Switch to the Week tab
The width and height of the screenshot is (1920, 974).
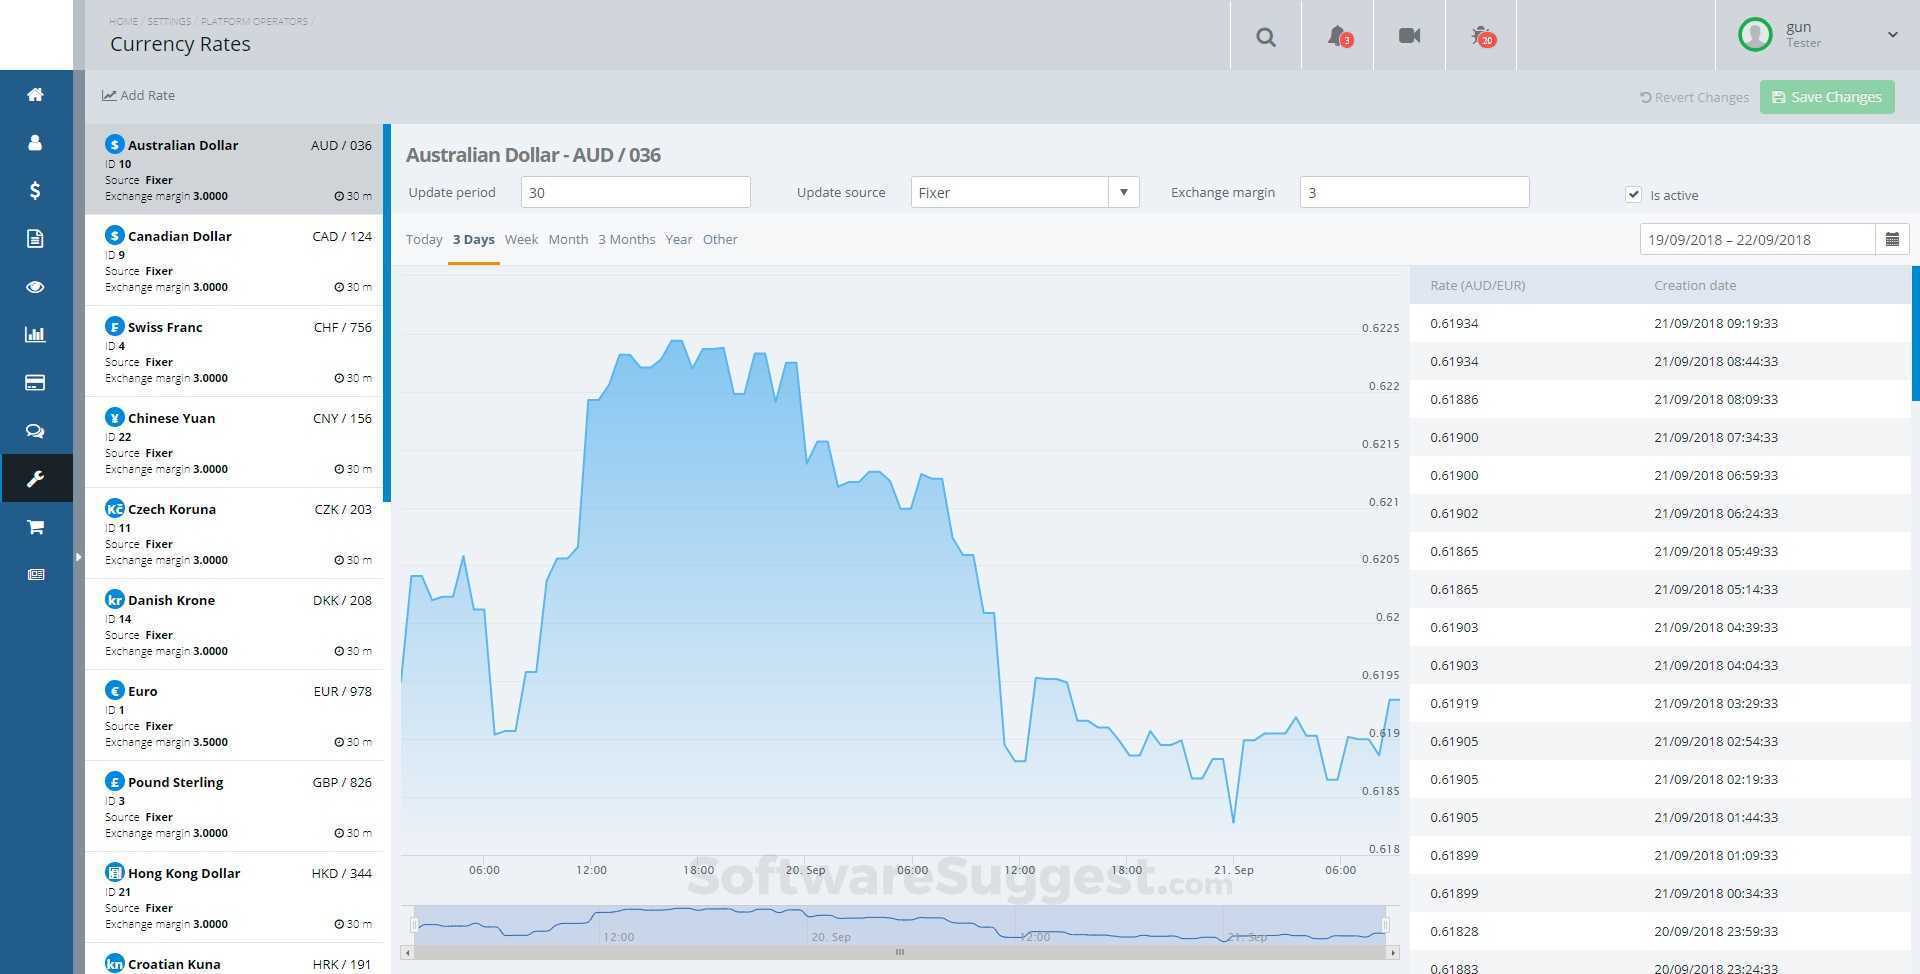pyautogui.click(x=521, y=240)
